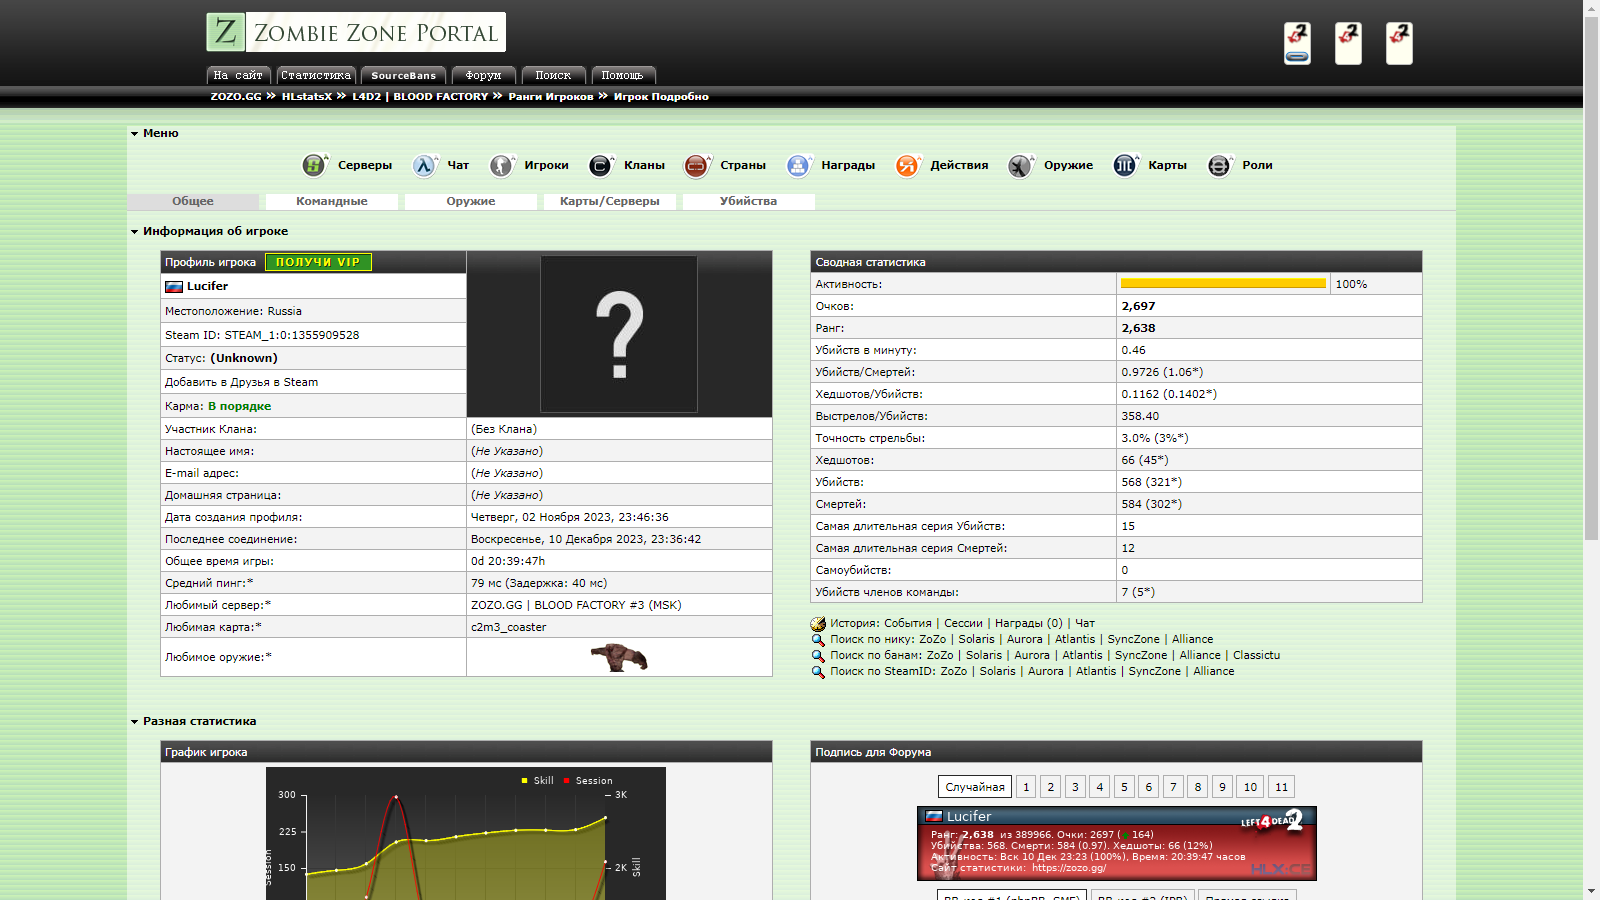1600x900 pixels.
Task: Click Добавить в Друзья в Steam link
Action: pos(242,382)
